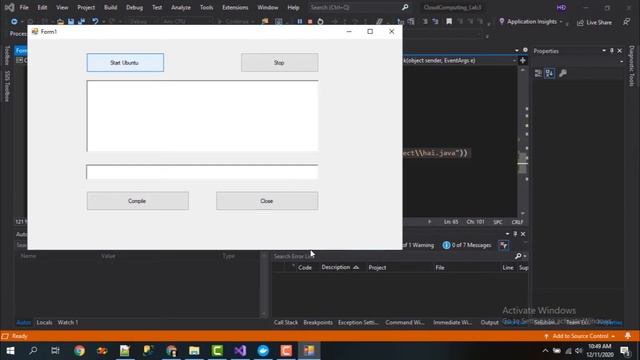Click the Property Pages wrench icon

(563, 73)
